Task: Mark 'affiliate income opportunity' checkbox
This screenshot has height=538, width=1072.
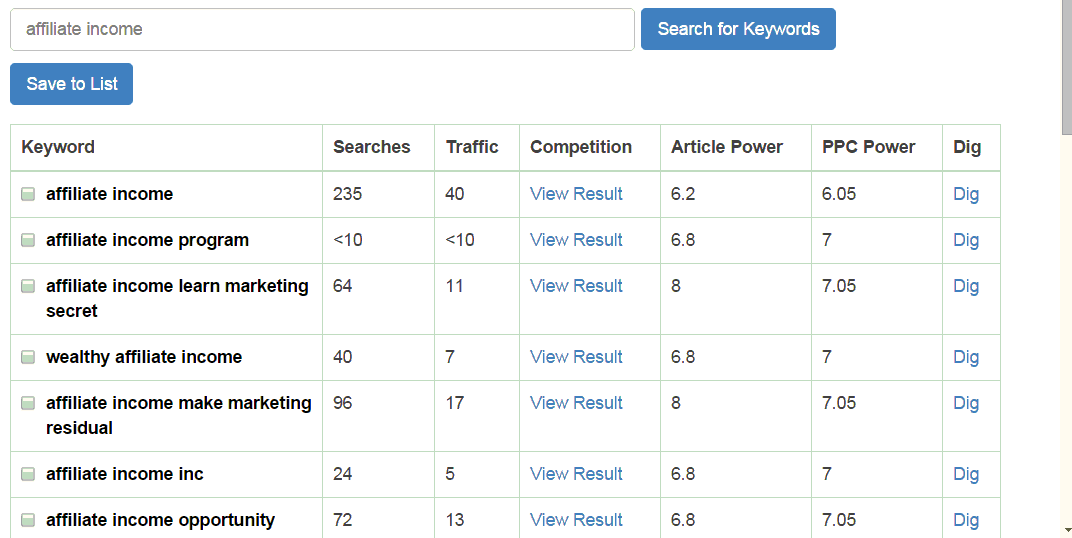Action: pyautogui.click(x=28, y=520)
